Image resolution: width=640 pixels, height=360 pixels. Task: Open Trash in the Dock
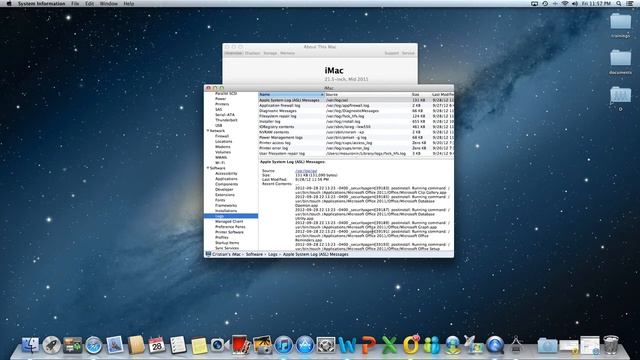[611, 345]
